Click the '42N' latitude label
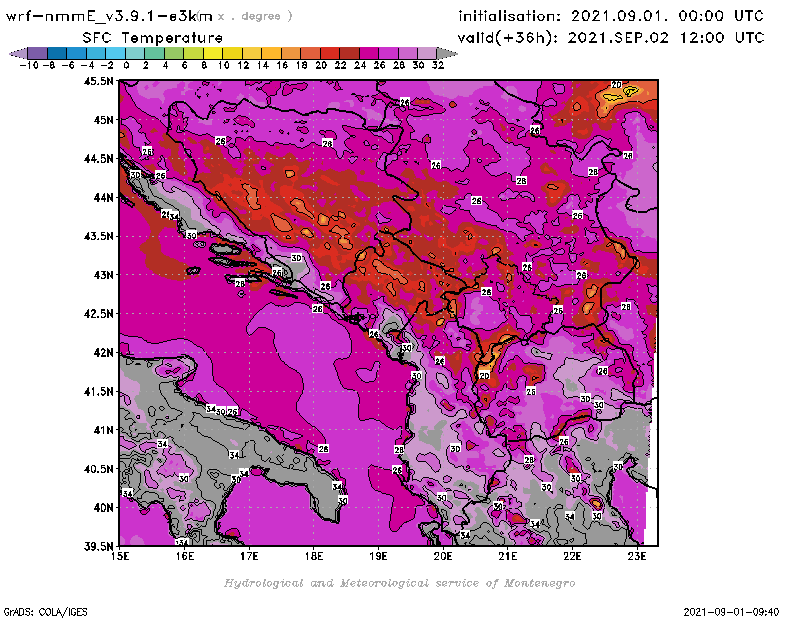This screenshot has height=618, width=800. pos(103,353)
